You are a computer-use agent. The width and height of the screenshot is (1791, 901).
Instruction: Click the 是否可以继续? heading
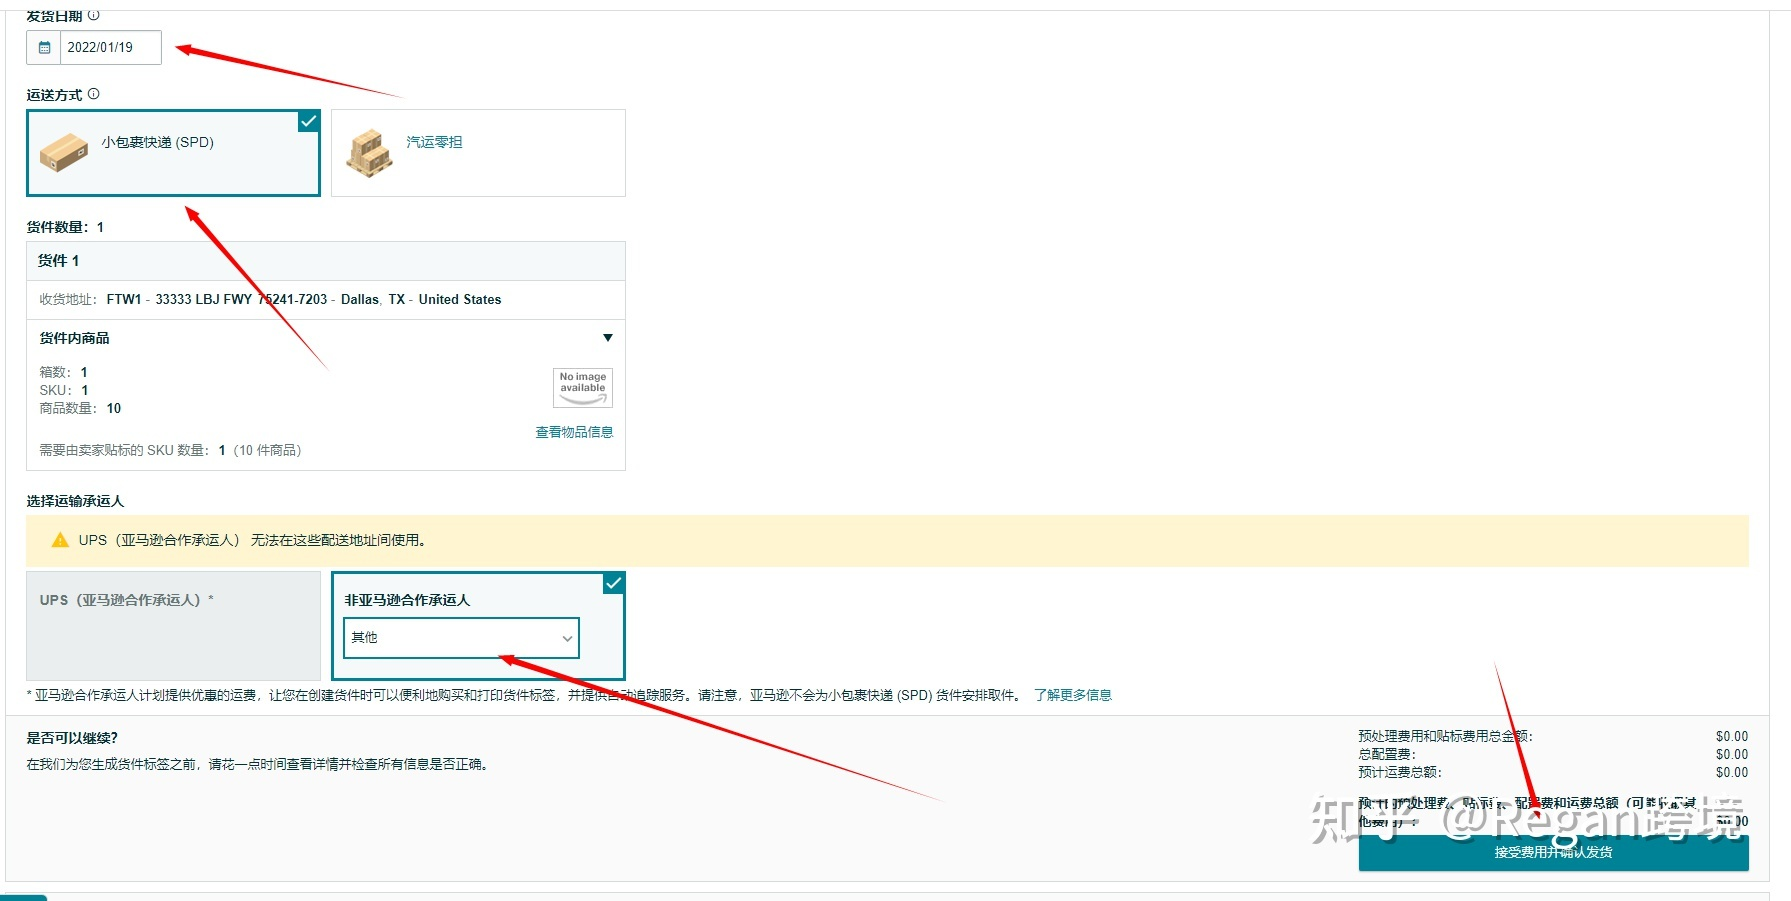72,738
